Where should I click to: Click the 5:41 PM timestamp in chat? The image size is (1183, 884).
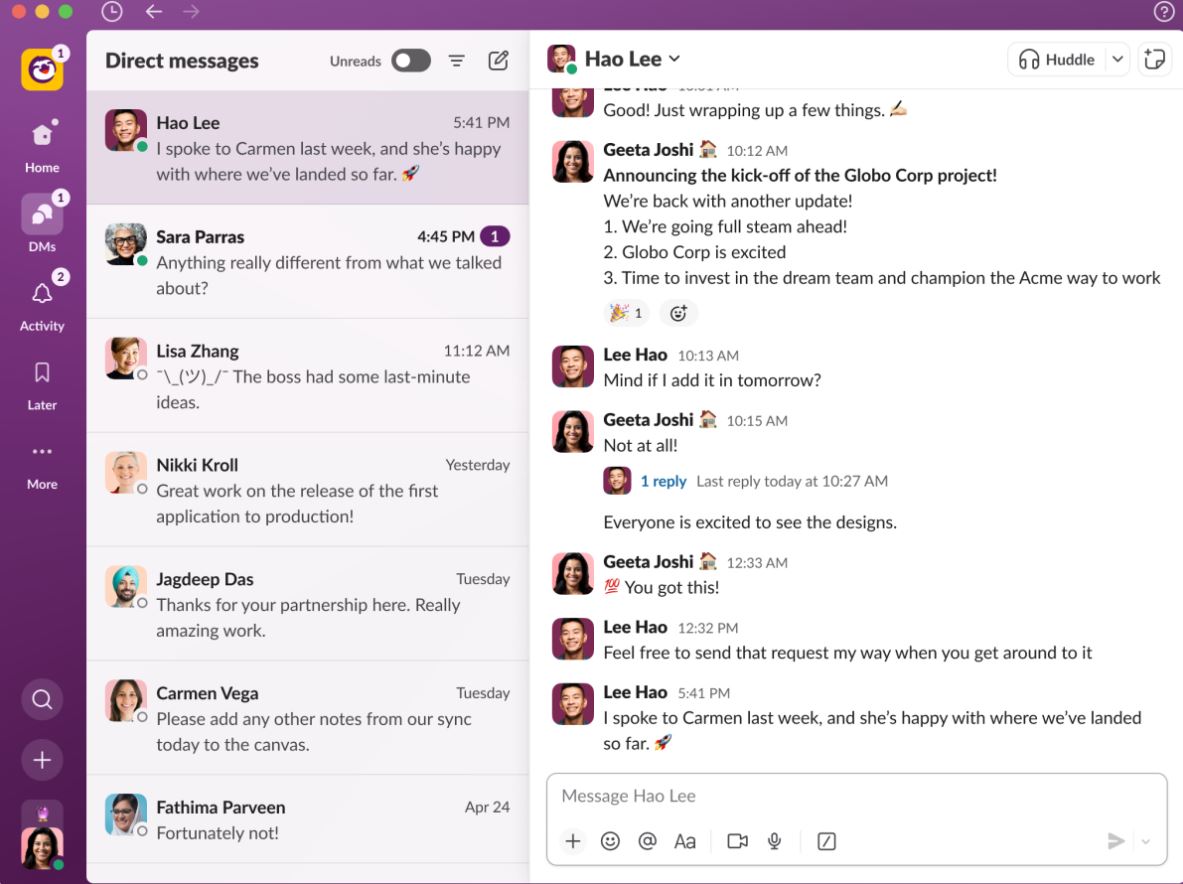703,693
